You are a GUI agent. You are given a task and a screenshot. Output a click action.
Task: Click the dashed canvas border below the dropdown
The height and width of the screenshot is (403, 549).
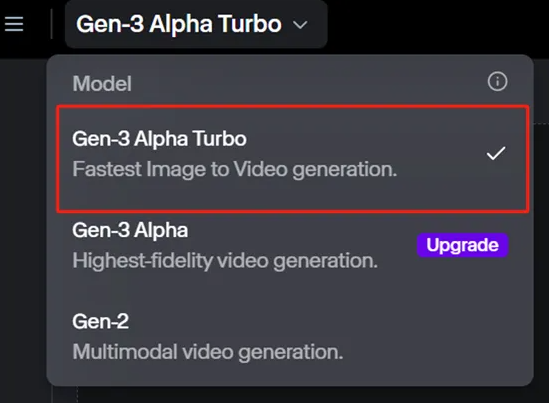click(77, 395)
